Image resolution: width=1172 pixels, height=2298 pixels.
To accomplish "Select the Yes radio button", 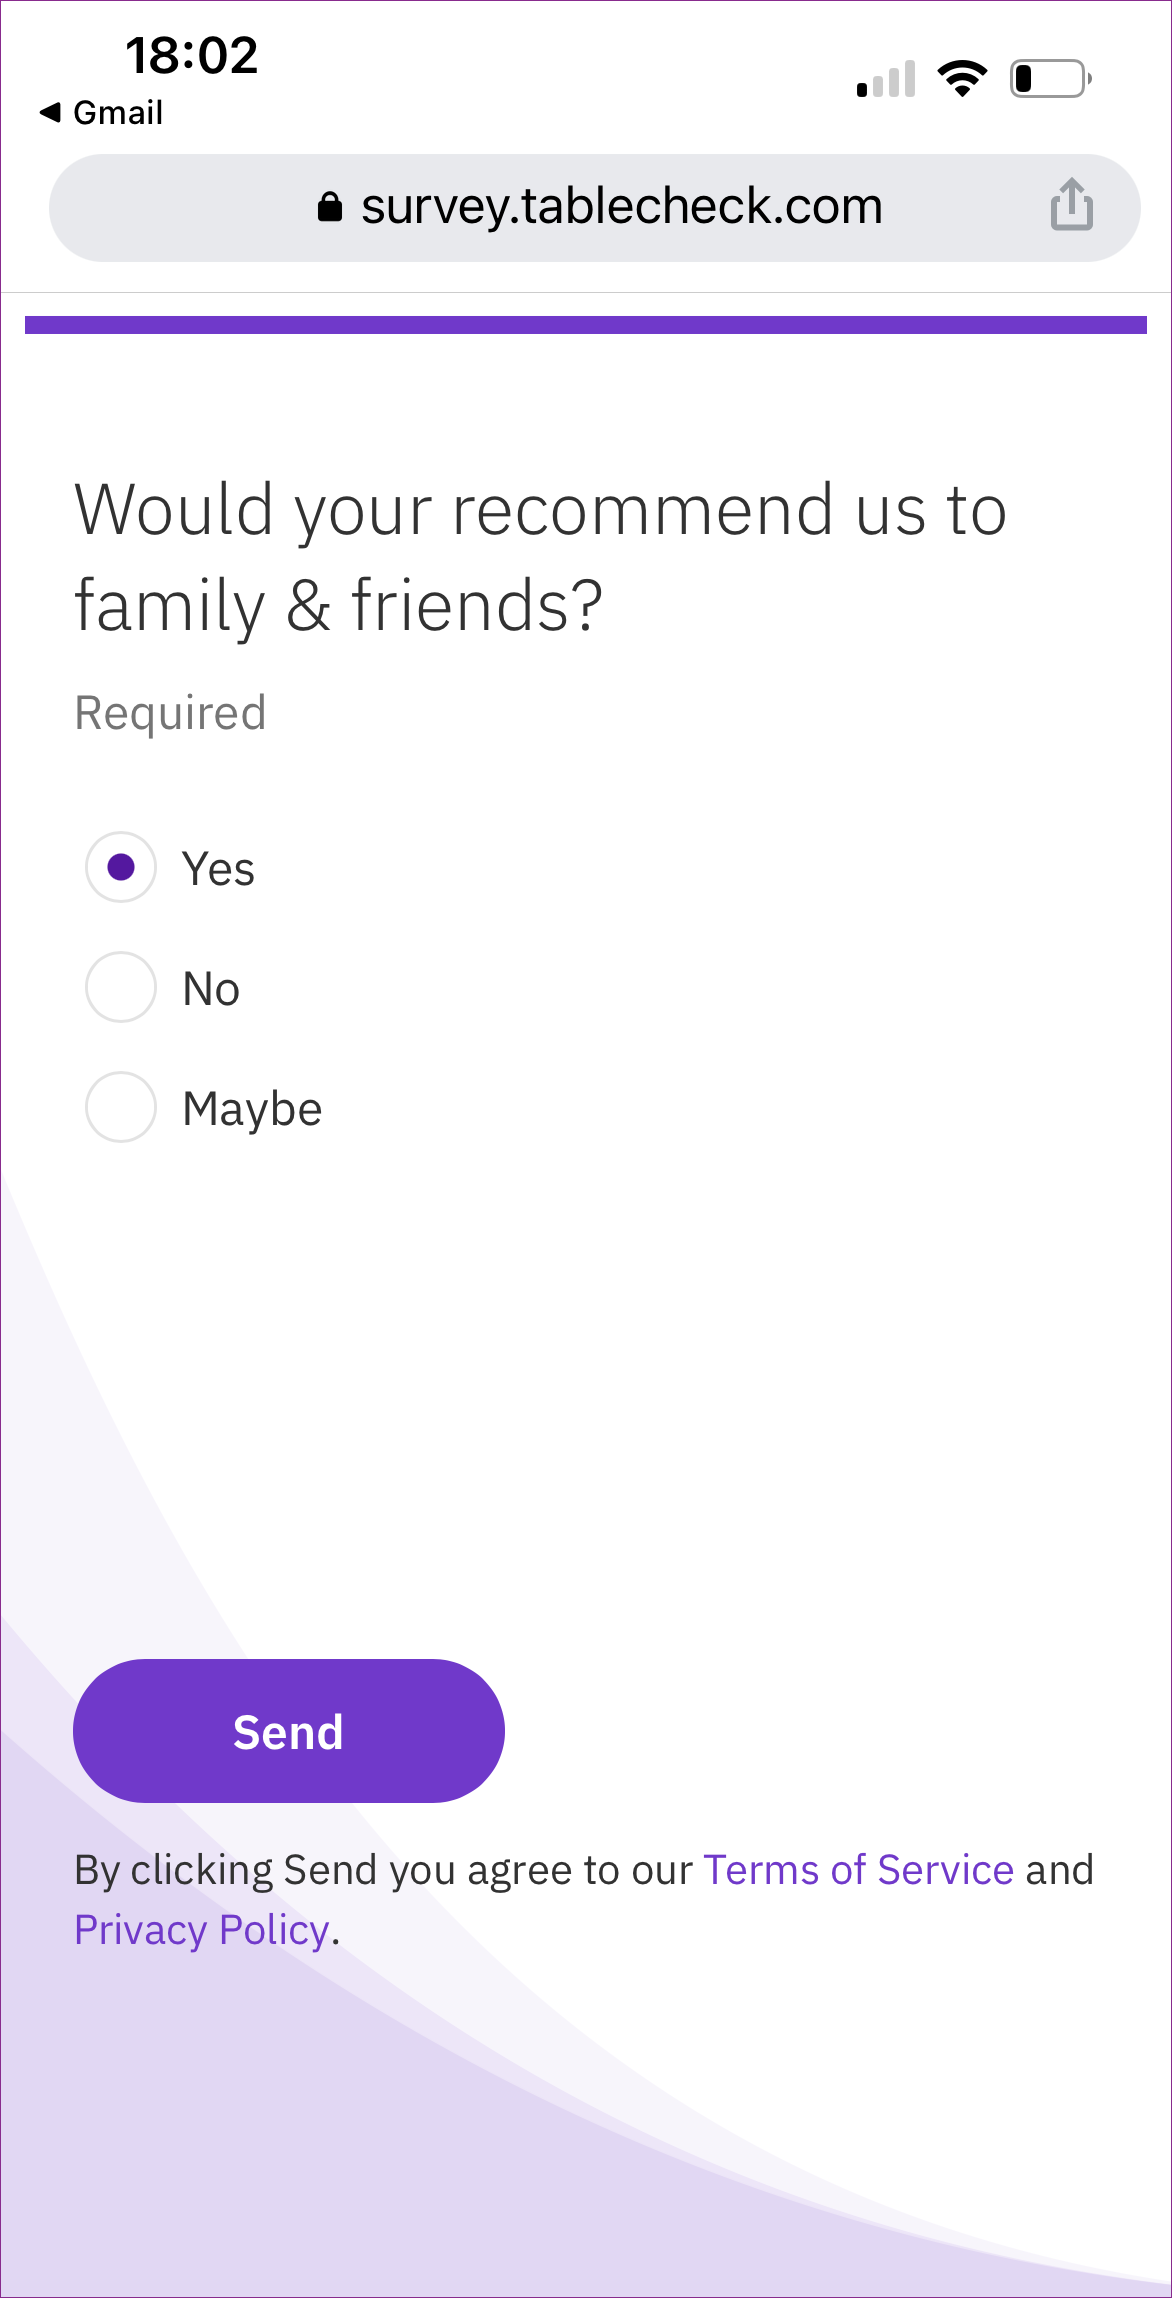I will click(121, 867).
